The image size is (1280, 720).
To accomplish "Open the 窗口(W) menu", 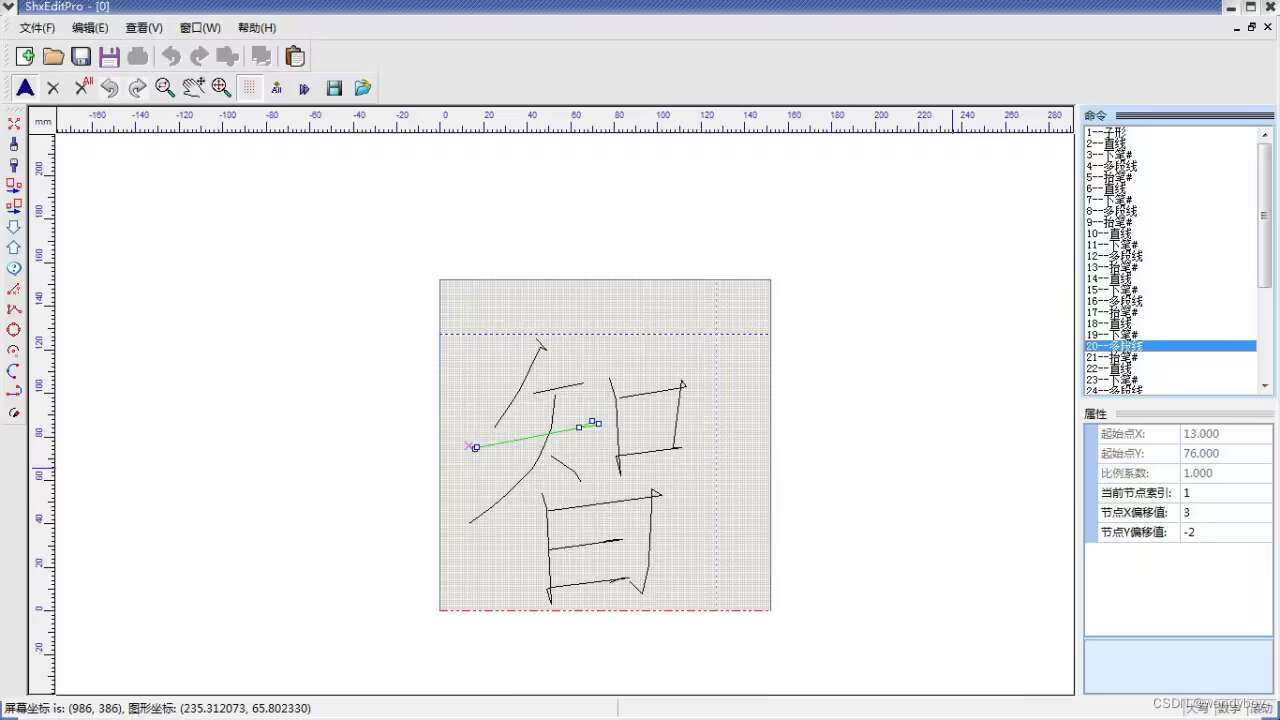I will point(199,27).
